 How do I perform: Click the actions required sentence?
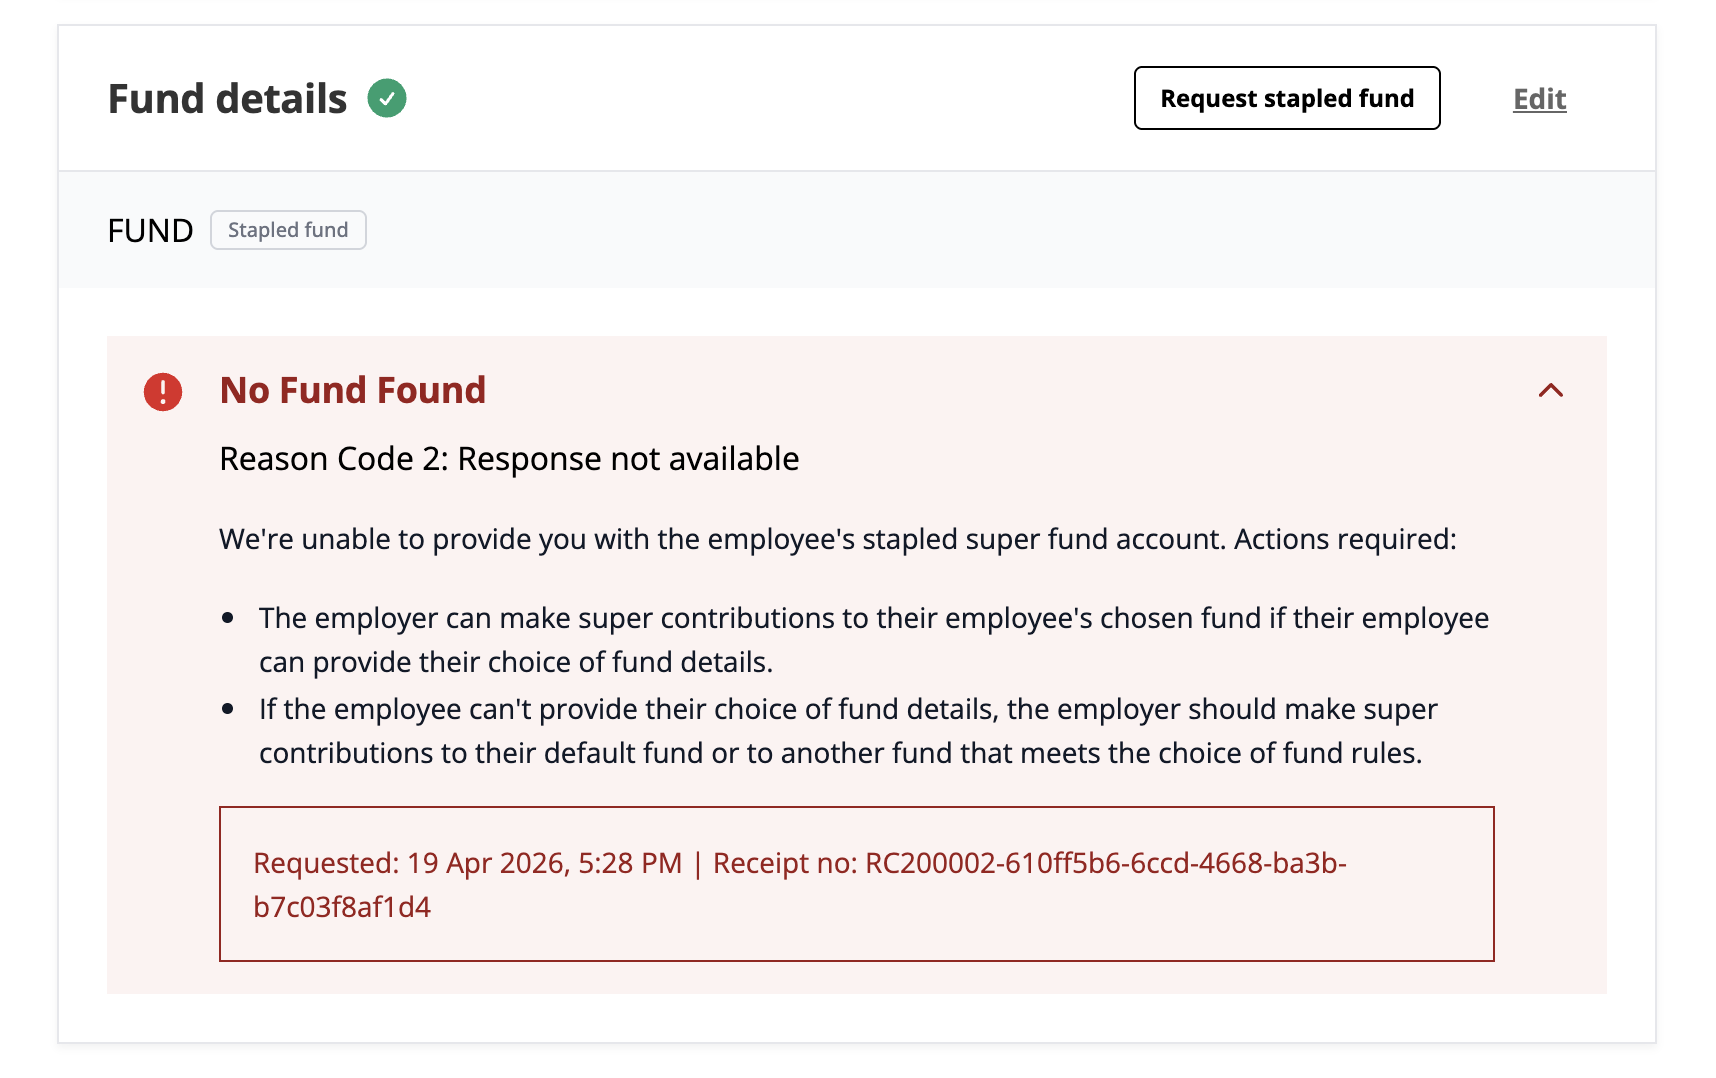[x=838, y=539]
